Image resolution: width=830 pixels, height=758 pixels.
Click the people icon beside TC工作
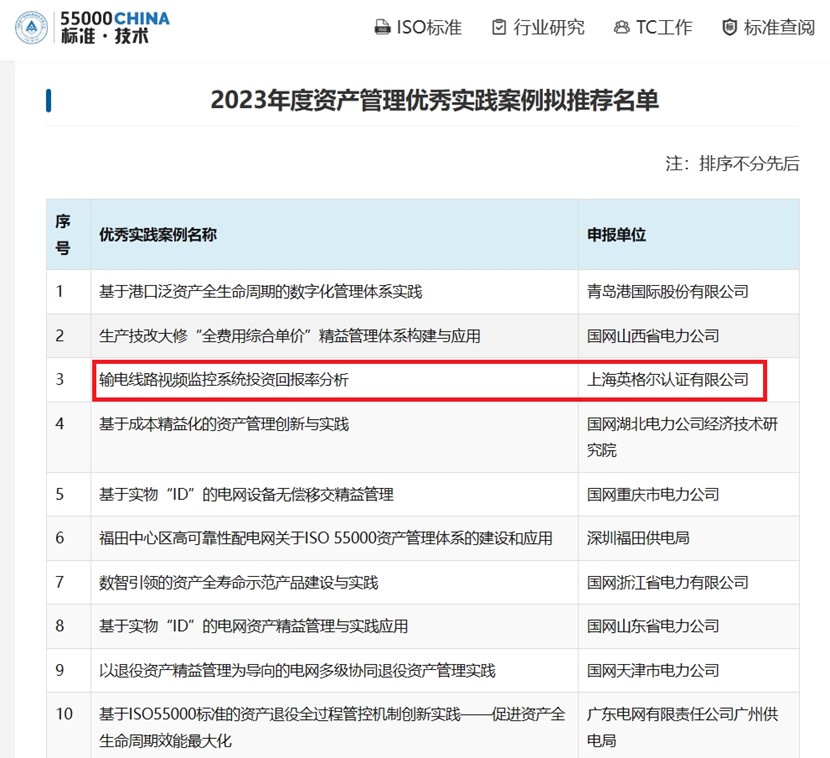click(x=621, y=27)
